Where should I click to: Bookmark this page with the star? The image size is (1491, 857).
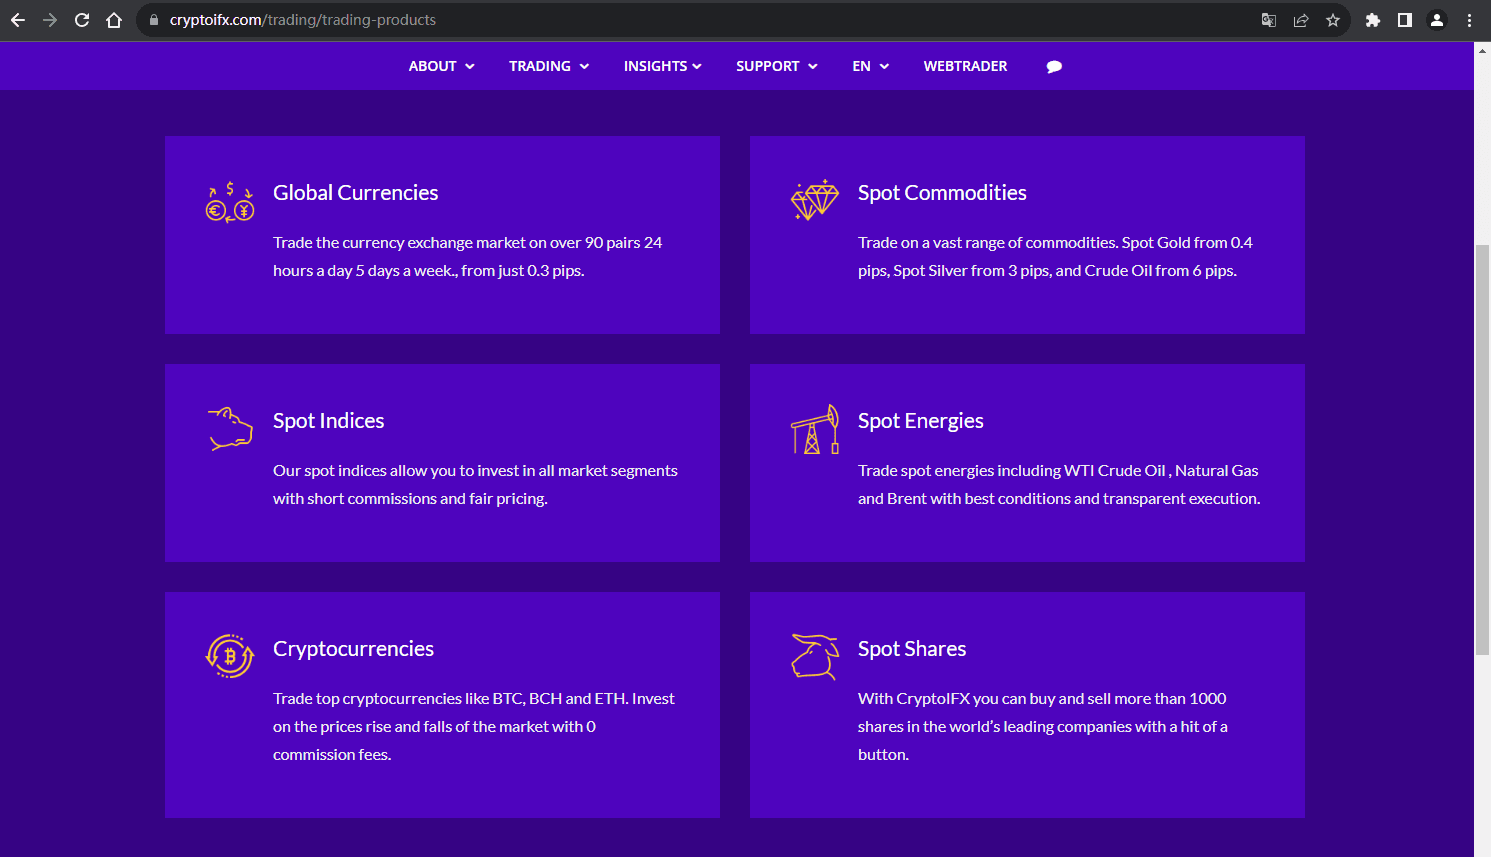coord(1333,20)
